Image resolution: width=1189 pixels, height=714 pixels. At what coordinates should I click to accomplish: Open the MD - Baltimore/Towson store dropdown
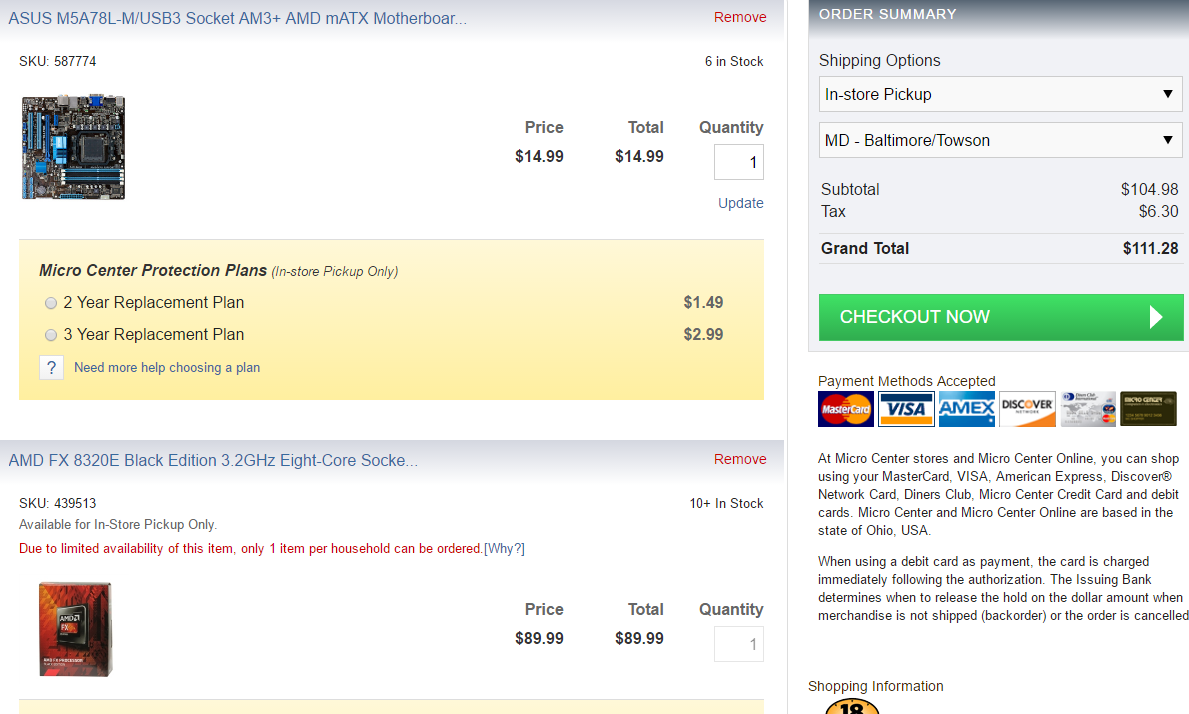(1000, 140)
